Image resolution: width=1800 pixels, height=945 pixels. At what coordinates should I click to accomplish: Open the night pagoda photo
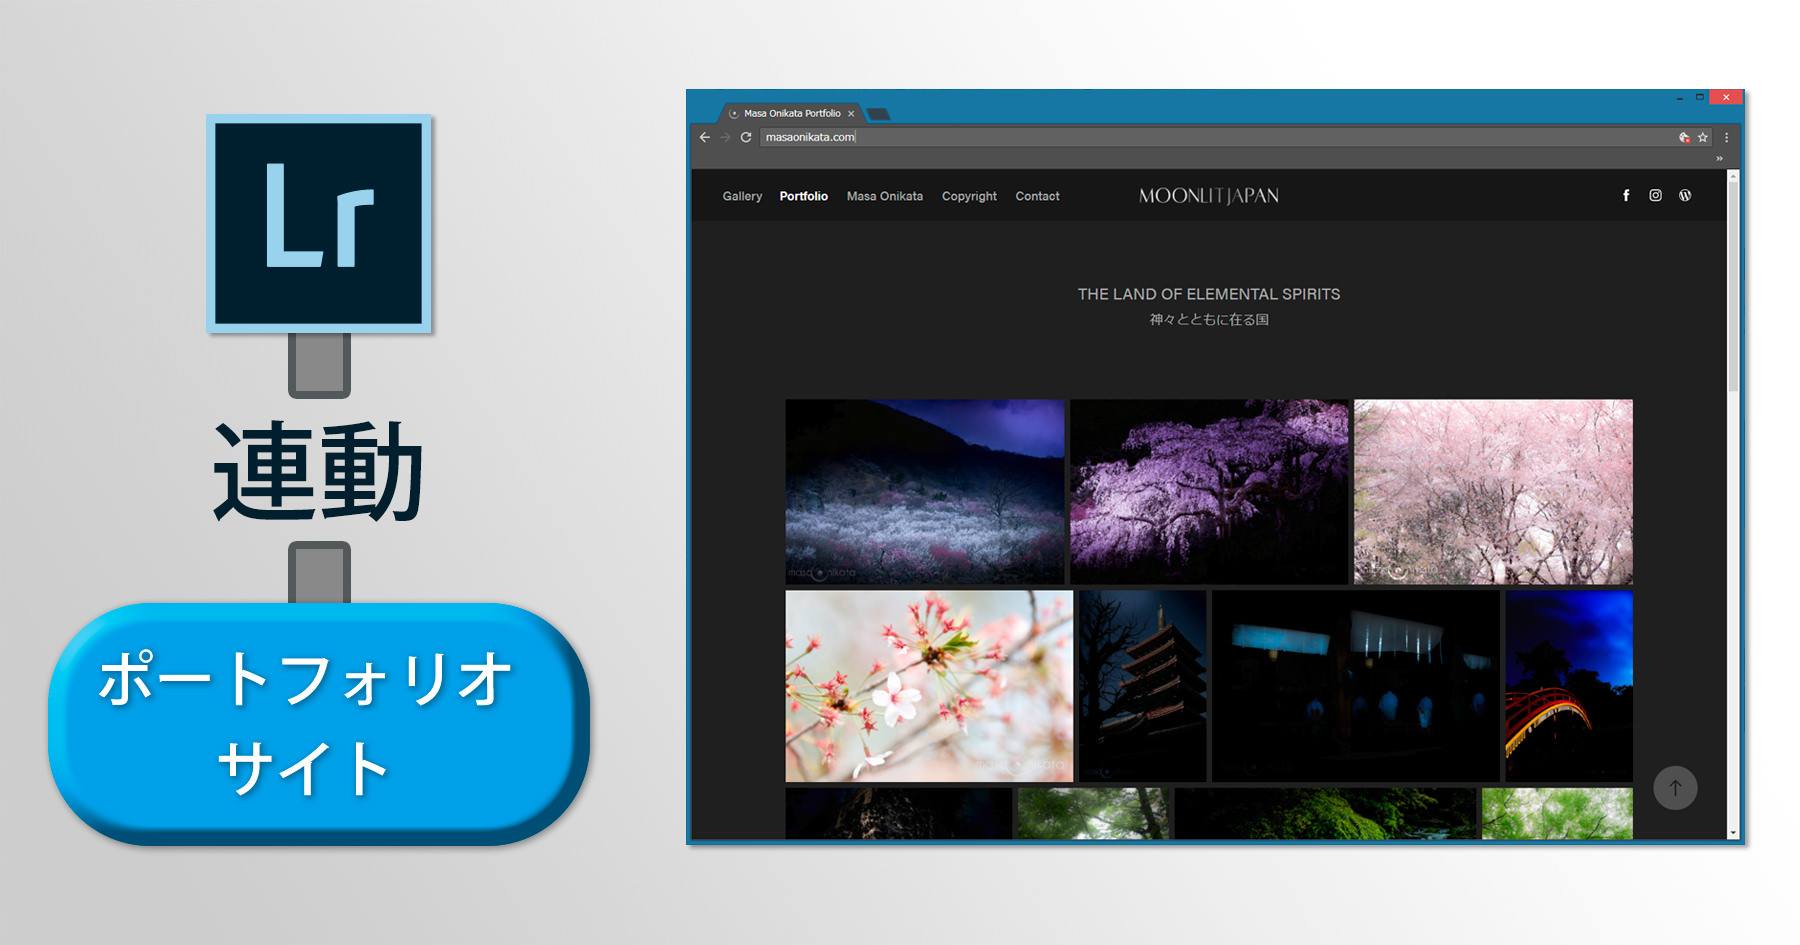click(x=1143, y=686)
